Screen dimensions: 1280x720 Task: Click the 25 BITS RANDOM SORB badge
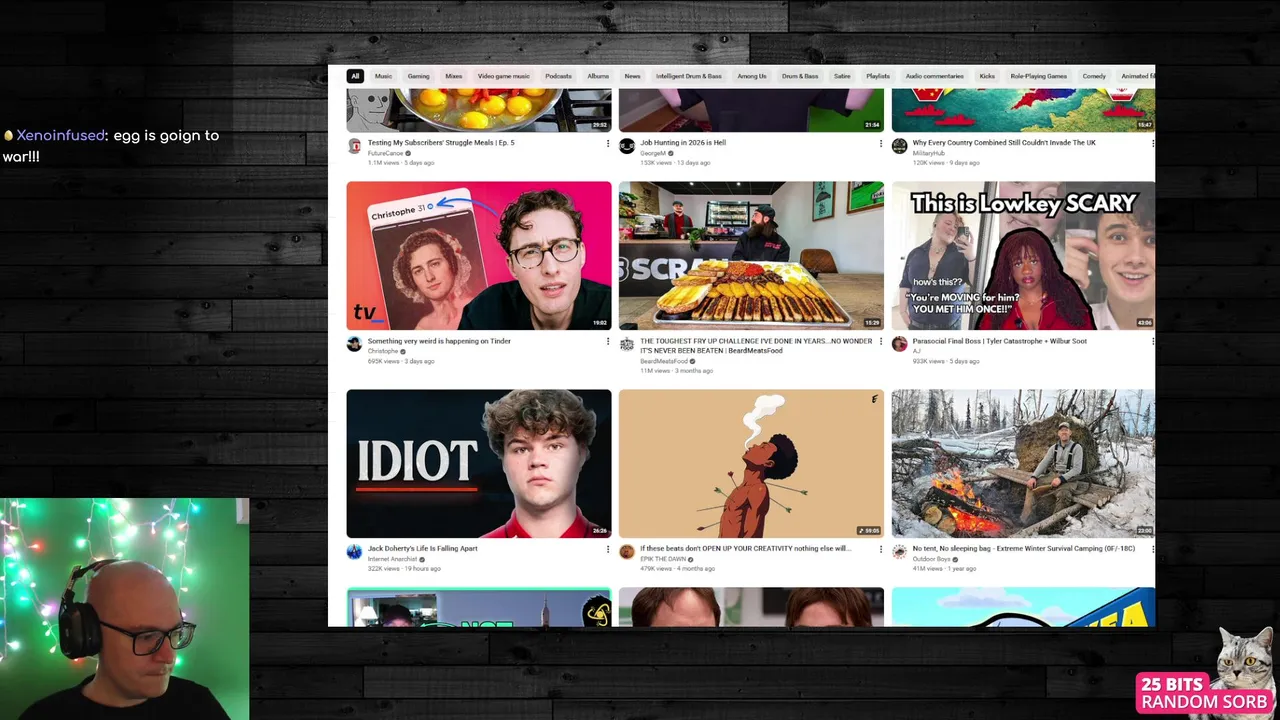coord(1204,693)
